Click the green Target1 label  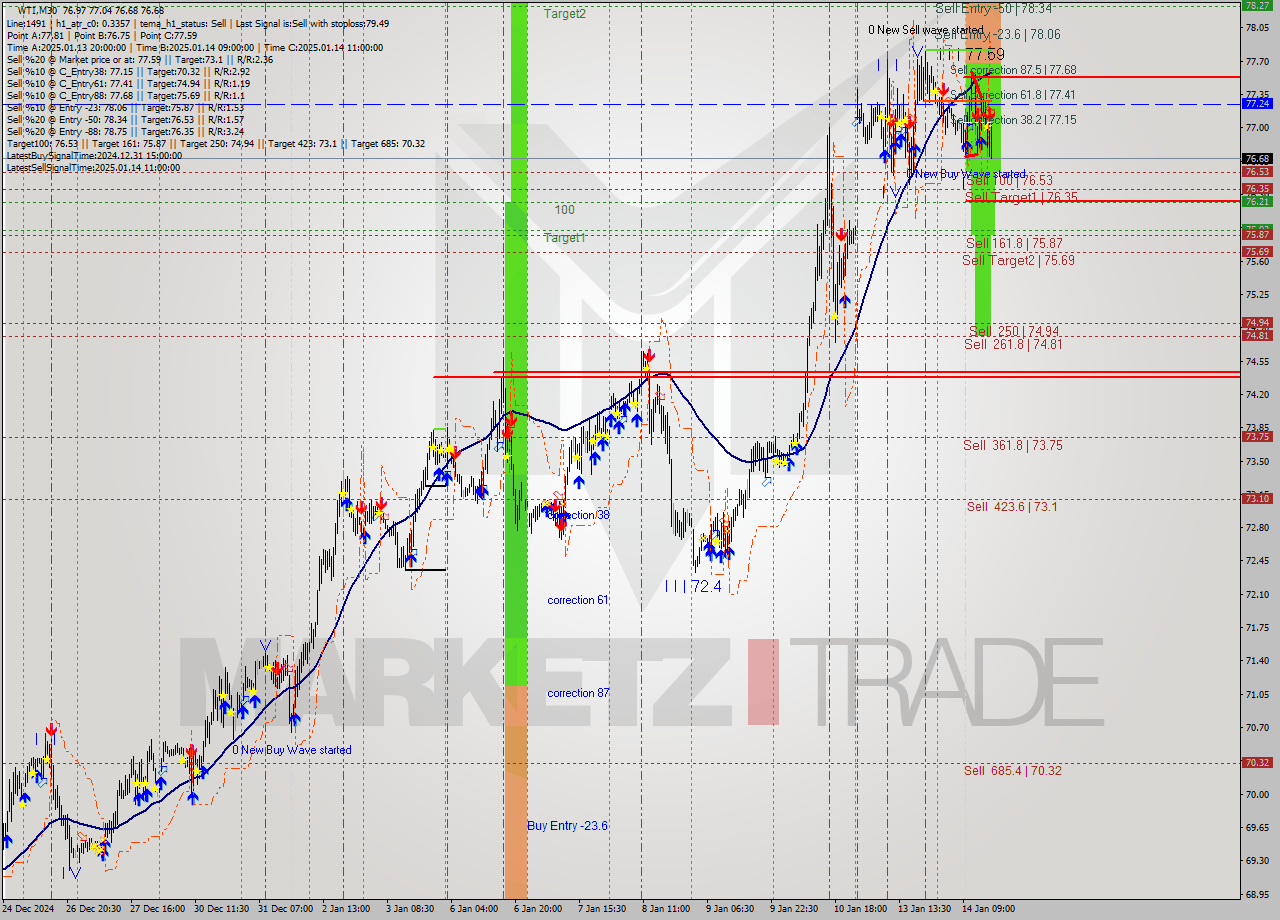(x=565, y=238)
